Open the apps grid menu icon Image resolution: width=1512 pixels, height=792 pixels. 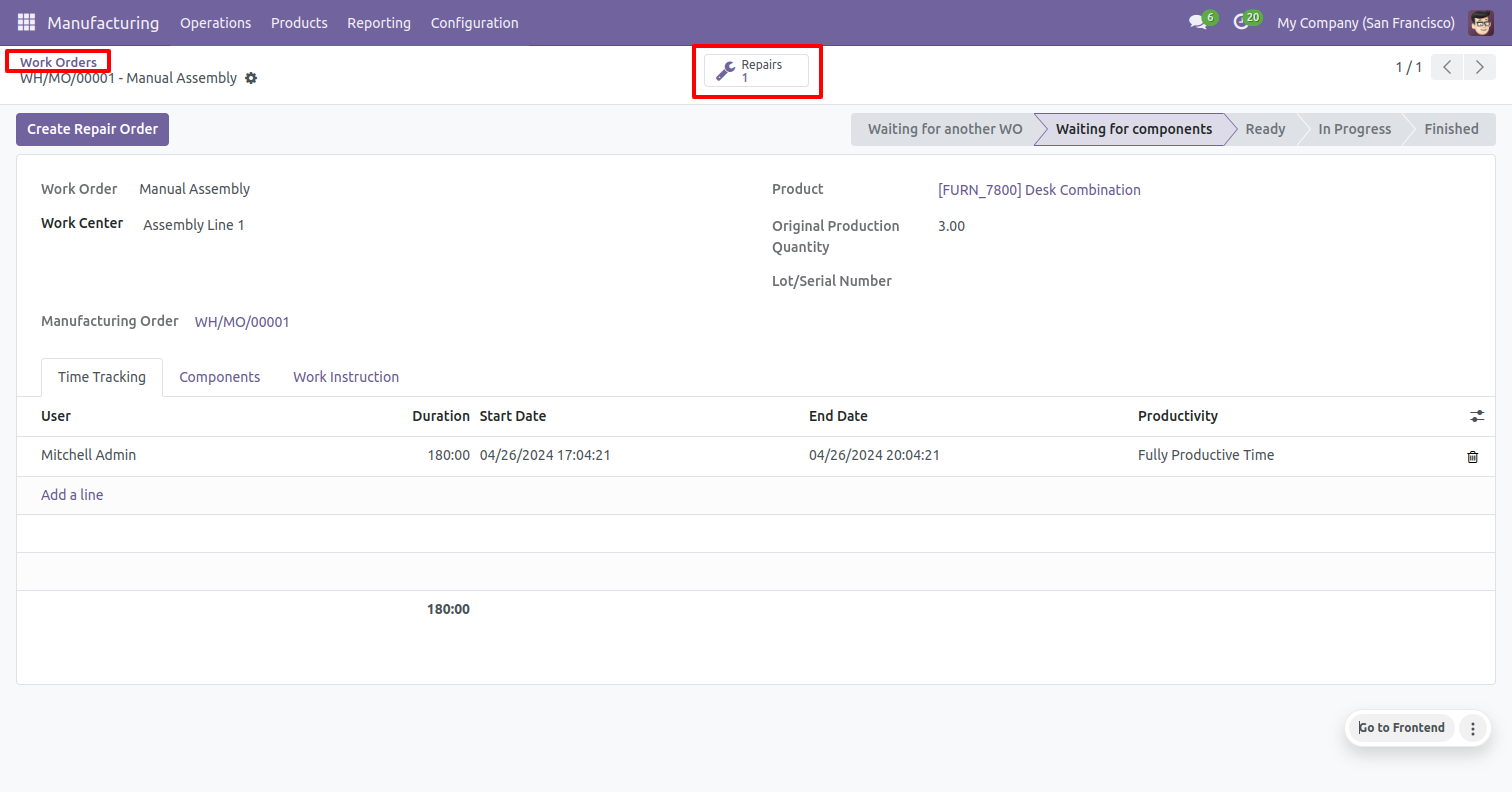pyautogui.click(x=26, y=22)
